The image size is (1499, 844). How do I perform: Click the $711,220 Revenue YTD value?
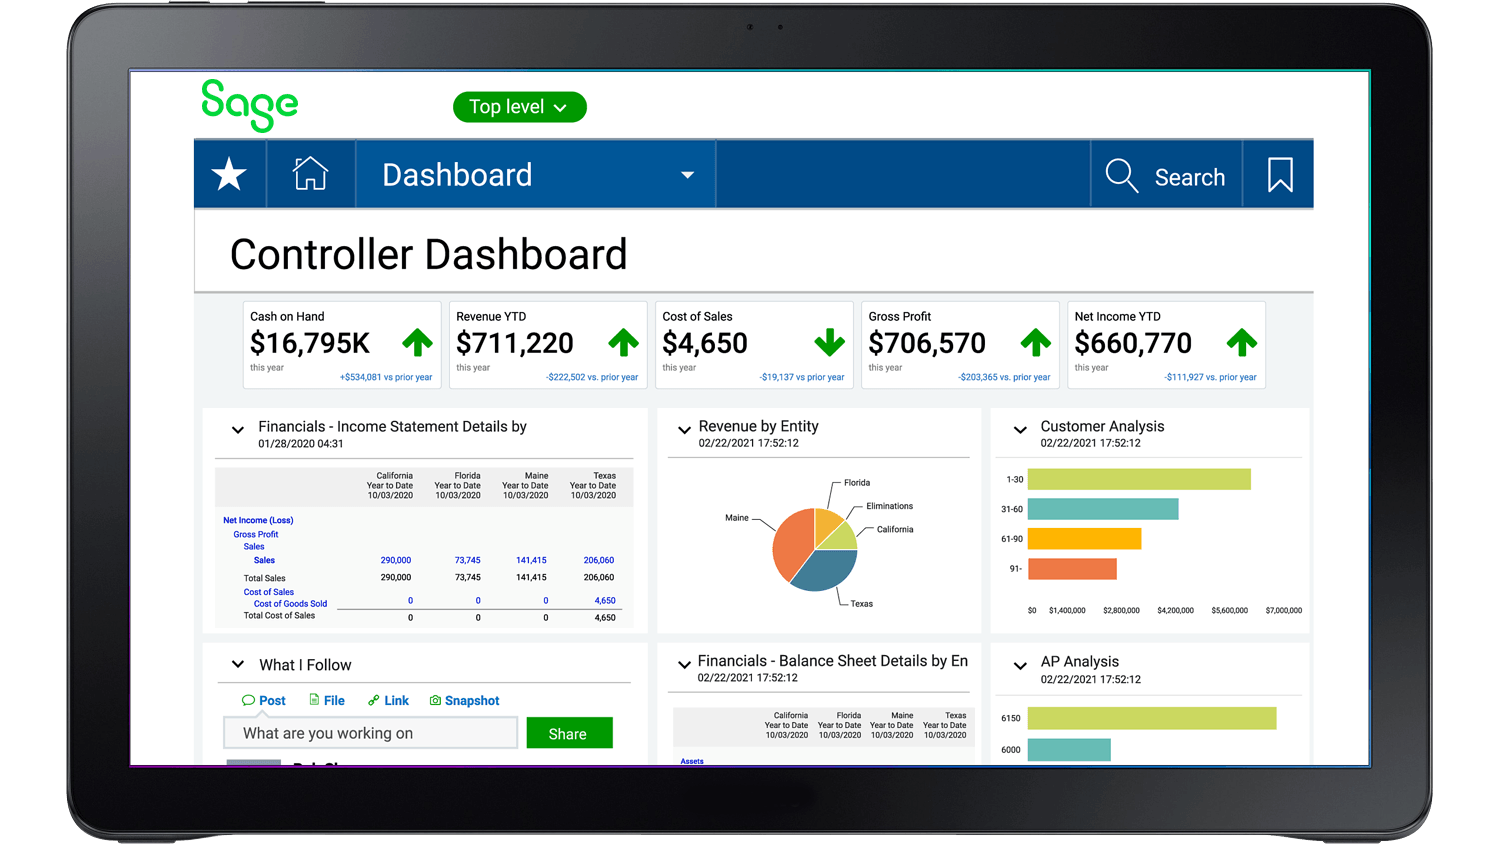[x=515, y=344]
